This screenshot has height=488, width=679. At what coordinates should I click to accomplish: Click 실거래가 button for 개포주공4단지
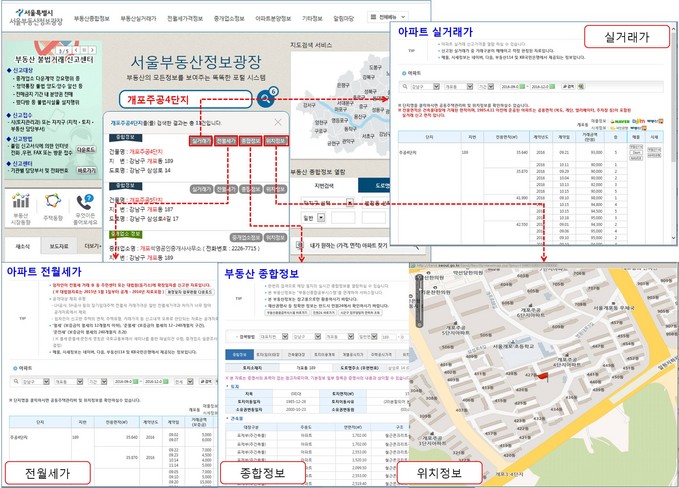click(x=200, y=141)
